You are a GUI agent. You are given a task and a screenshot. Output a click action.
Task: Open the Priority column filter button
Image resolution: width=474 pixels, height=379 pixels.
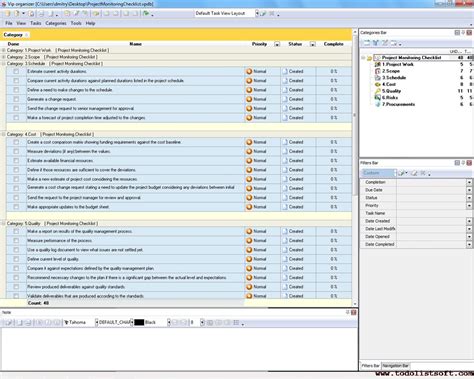coord(277,44)
